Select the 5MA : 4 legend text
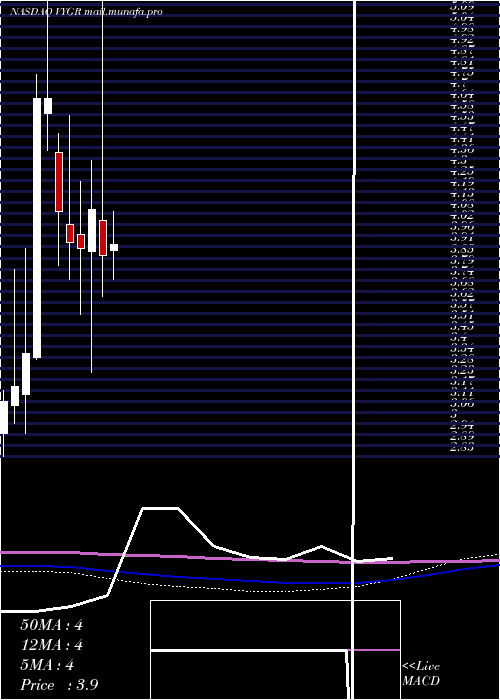The width and height of the screenshot is (500, 700). (x=47, y=665)
